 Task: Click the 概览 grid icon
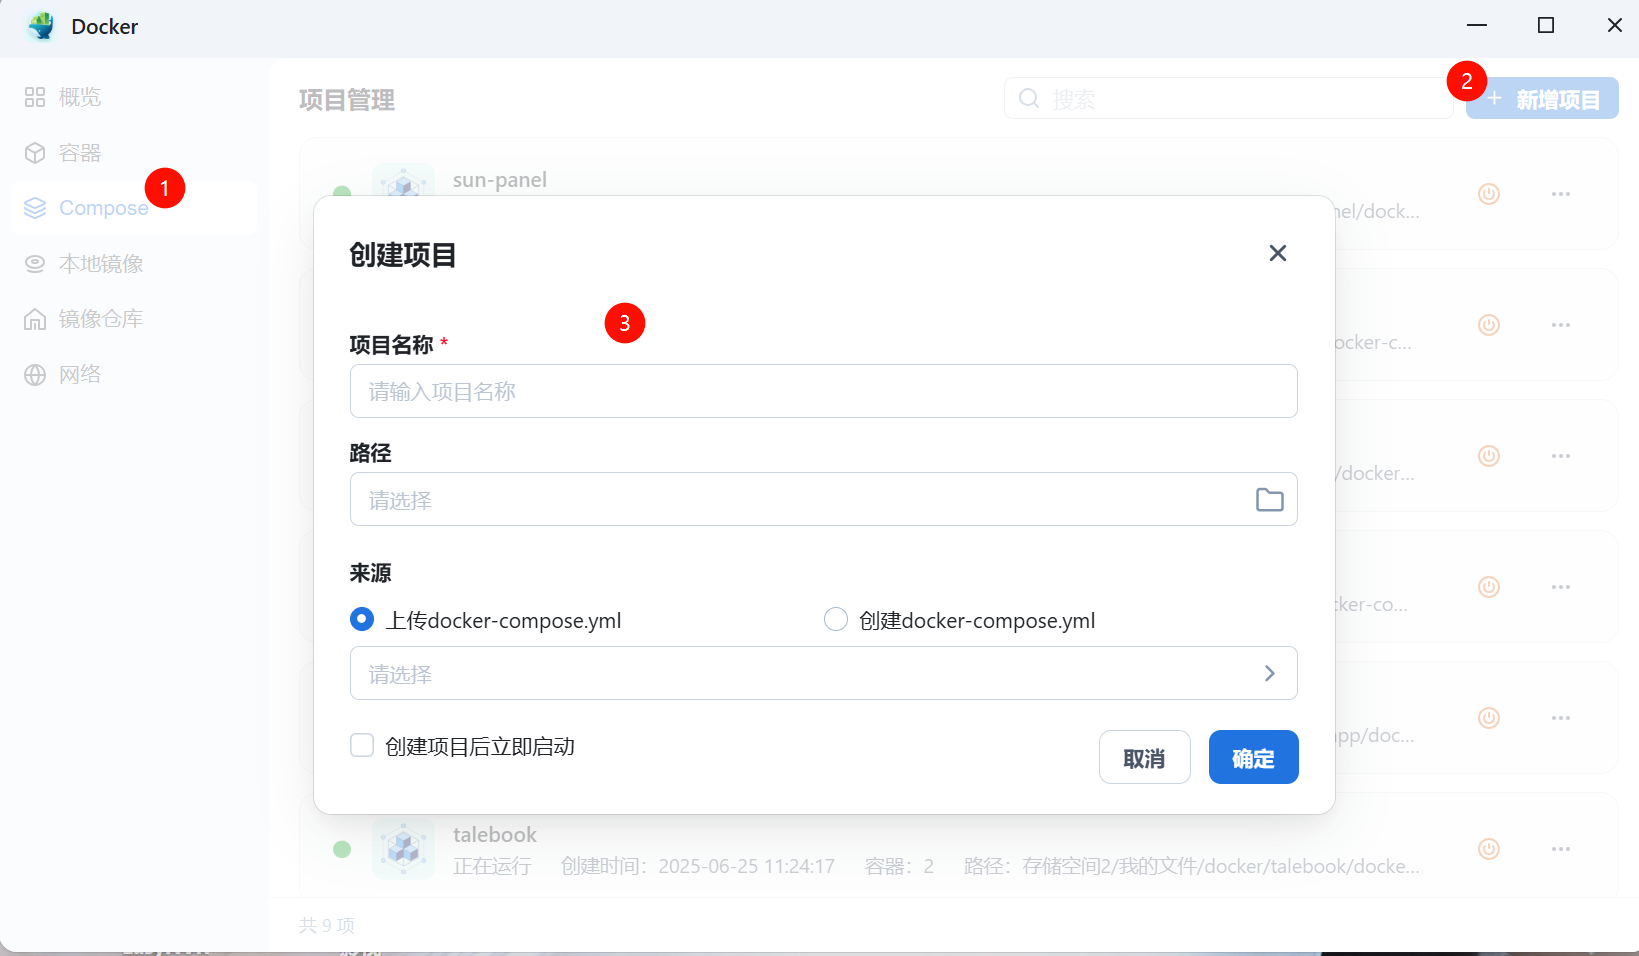[x=35, y=97]
